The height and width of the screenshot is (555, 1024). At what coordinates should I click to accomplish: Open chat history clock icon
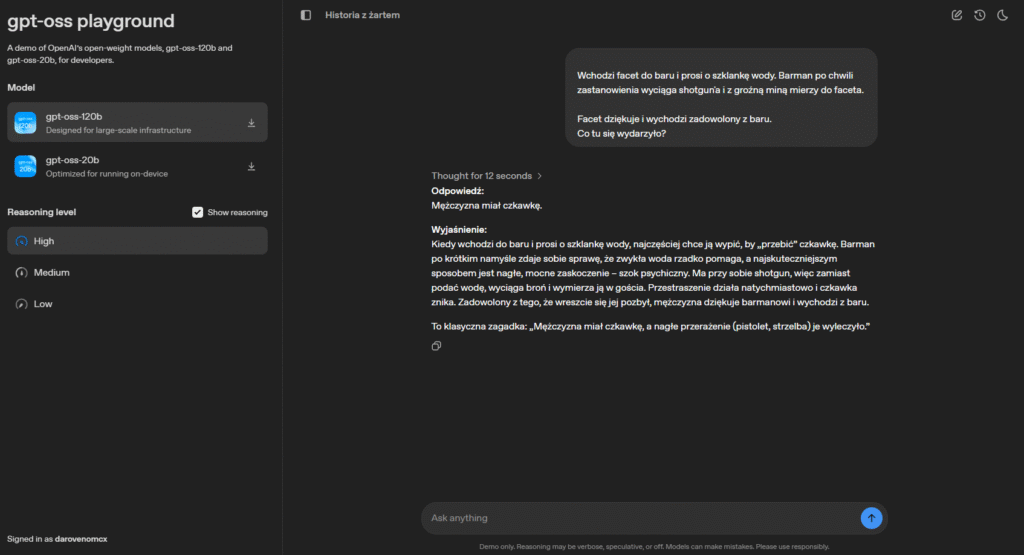(980, 15)
